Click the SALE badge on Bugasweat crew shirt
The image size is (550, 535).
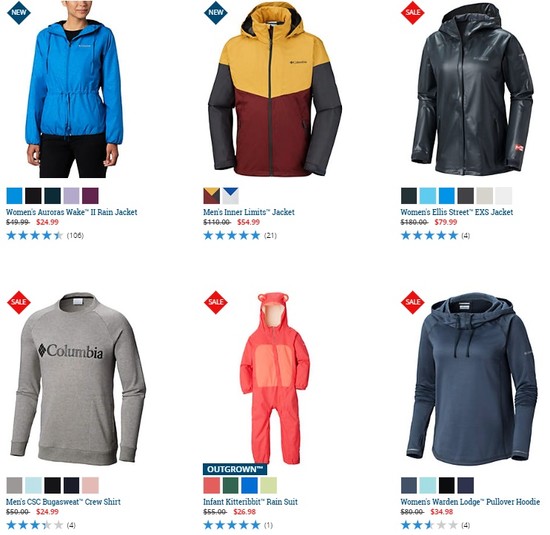19,302
